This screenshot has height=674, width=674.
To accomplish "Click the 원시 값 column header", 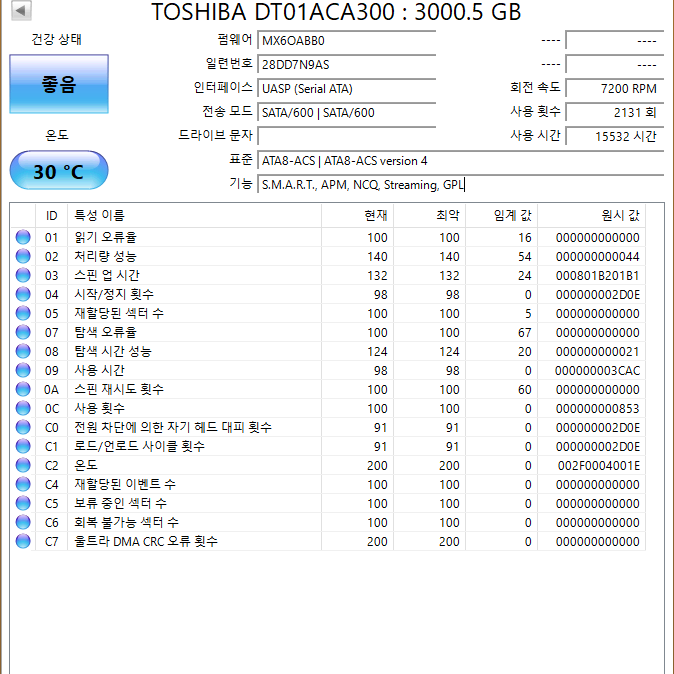I will pyautogui.click(x=591, y=215).
